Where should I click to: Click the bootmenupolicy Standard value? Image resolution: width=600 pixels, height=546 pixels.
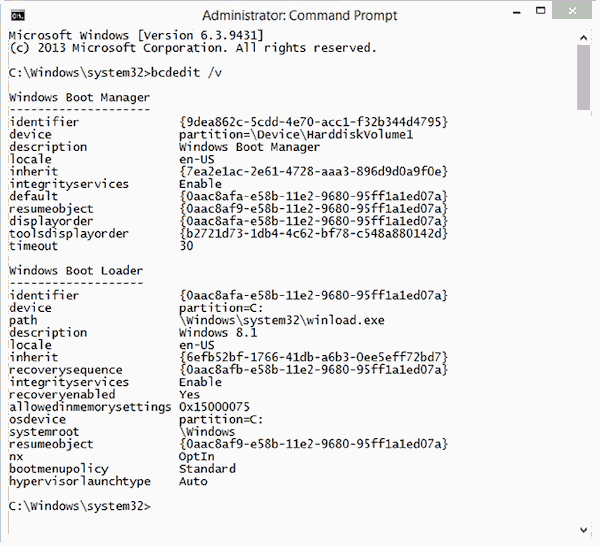[x=207, y=469]
